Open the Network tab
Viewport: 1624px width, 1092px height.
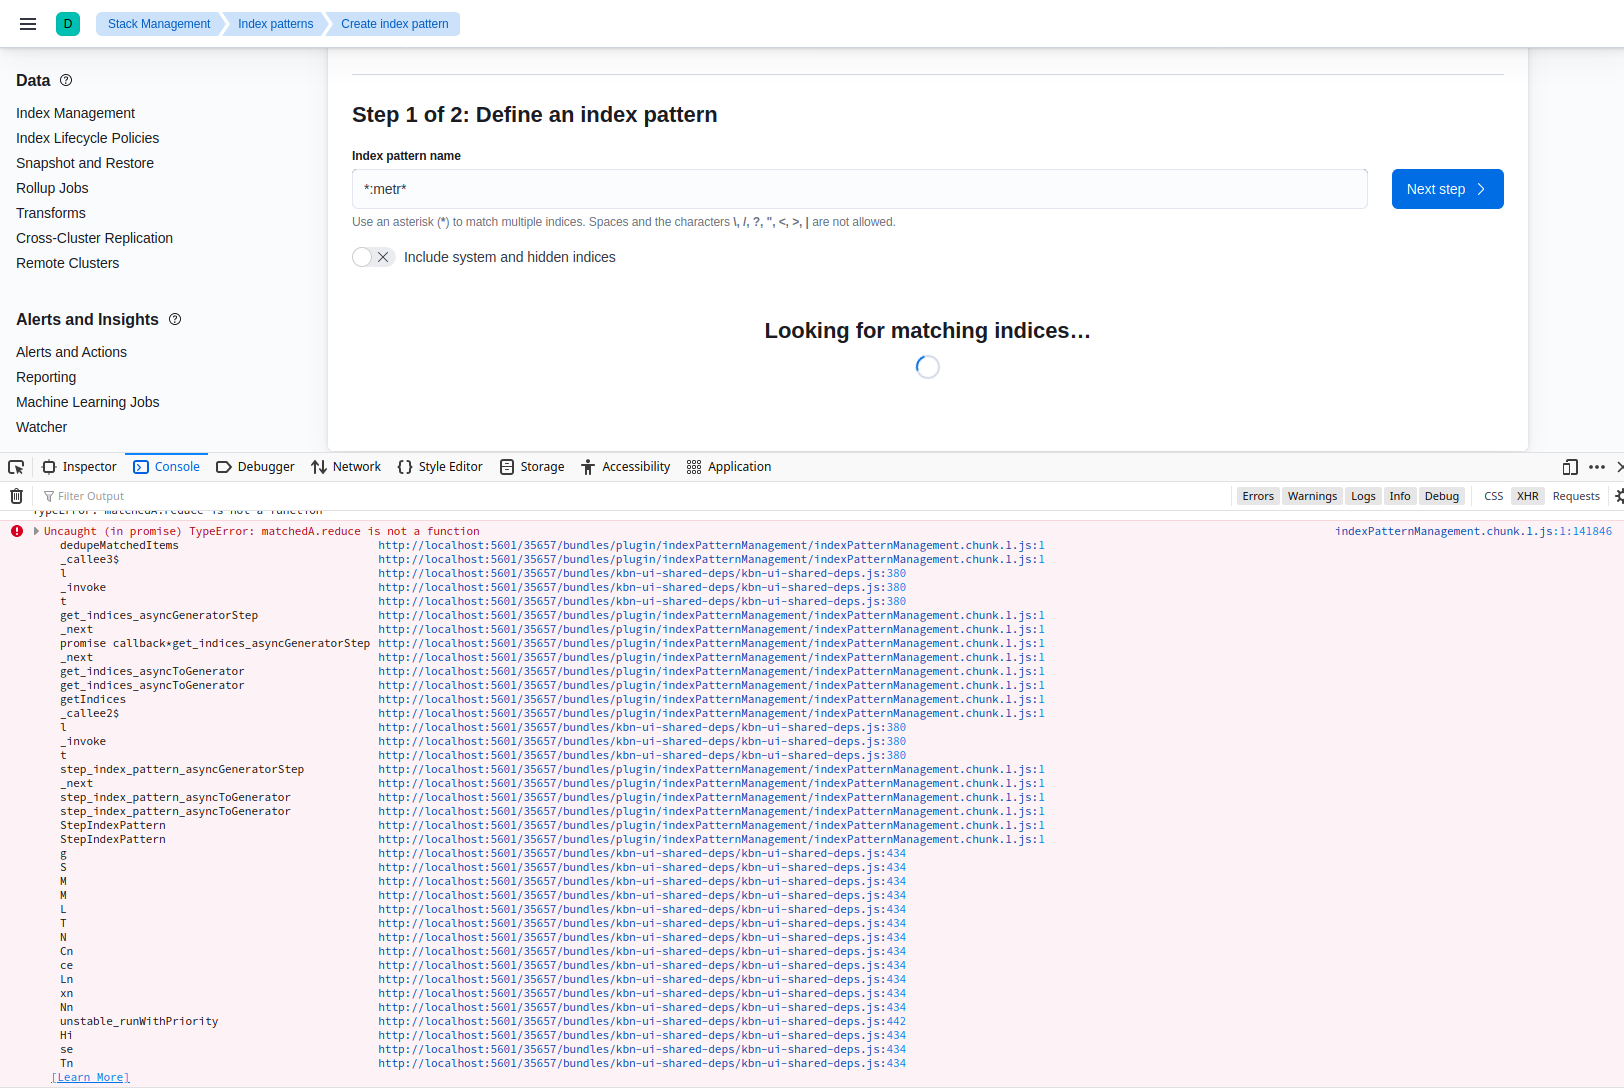[346, 467]
